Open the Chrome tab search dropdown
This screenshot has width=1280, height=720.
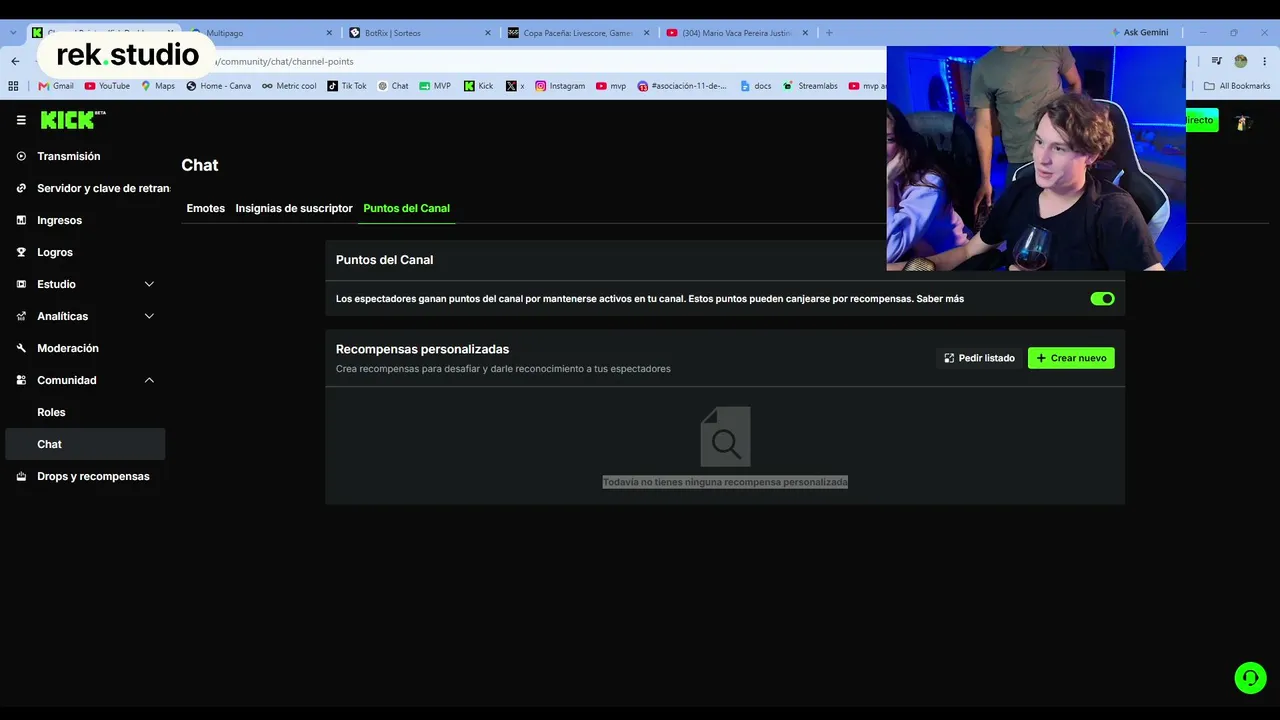click(x=13, y=33)
